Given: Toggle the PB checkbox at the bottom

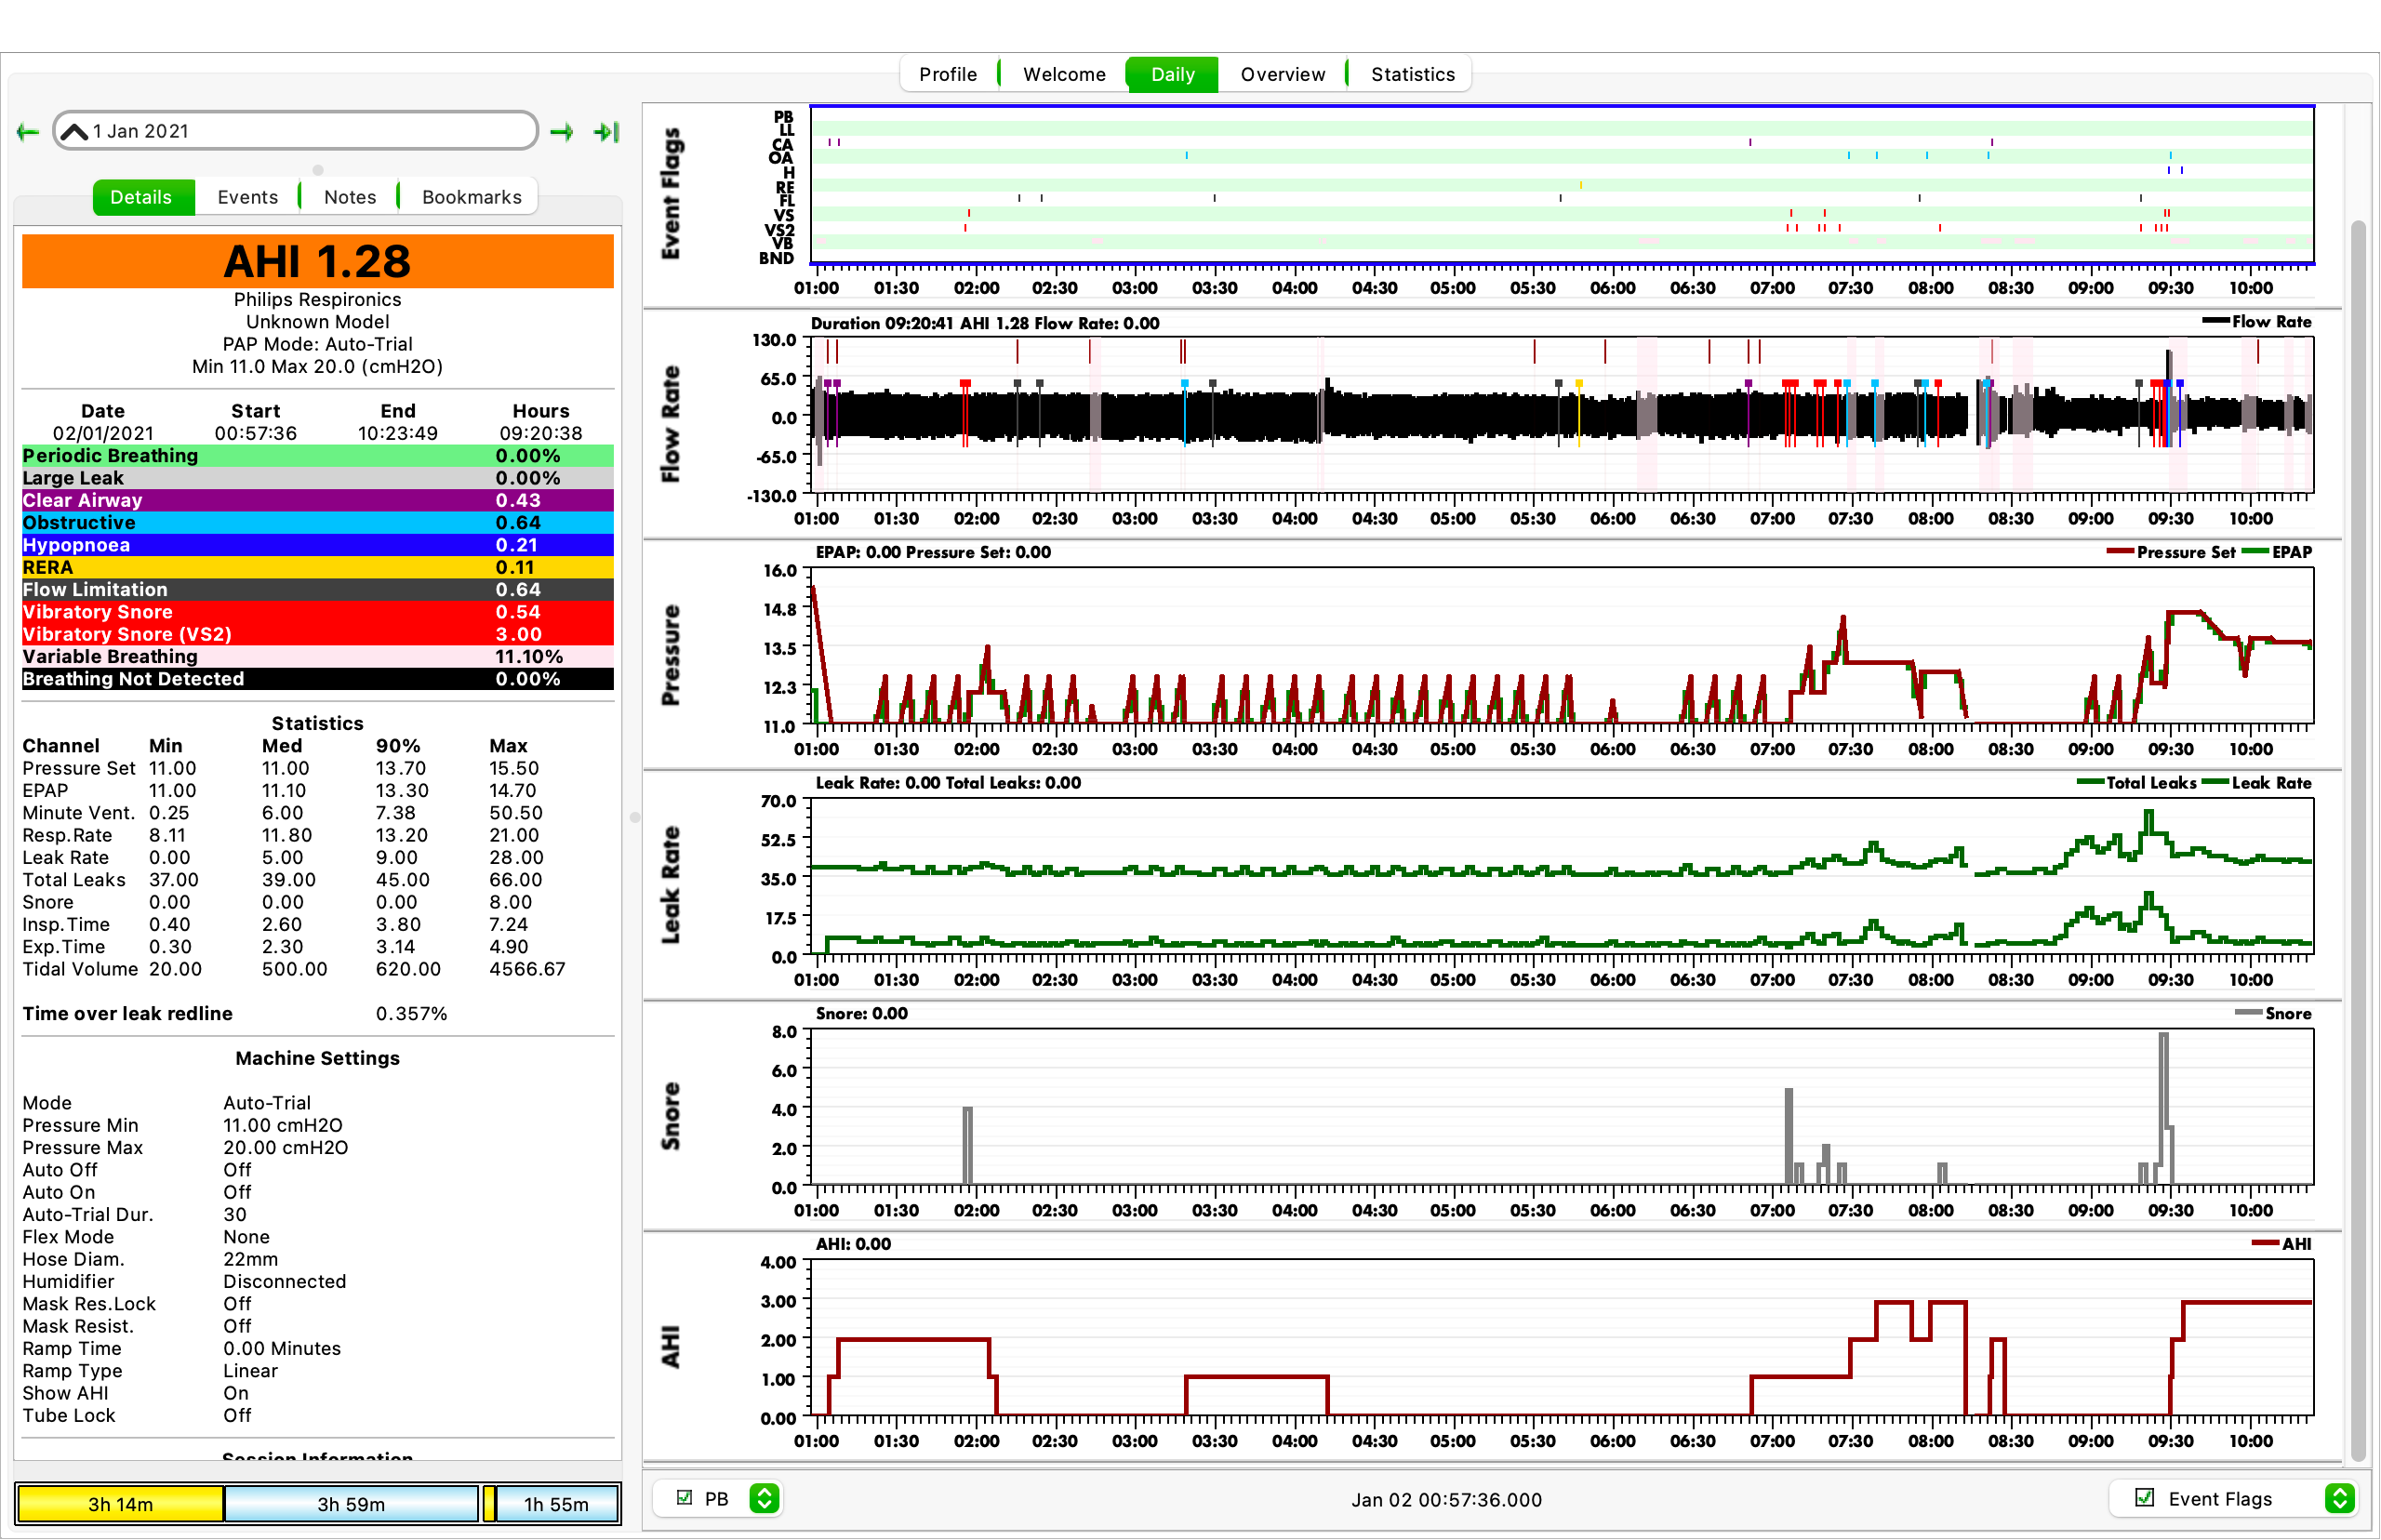Looking at the screenshot, I should coord(685,1497).
